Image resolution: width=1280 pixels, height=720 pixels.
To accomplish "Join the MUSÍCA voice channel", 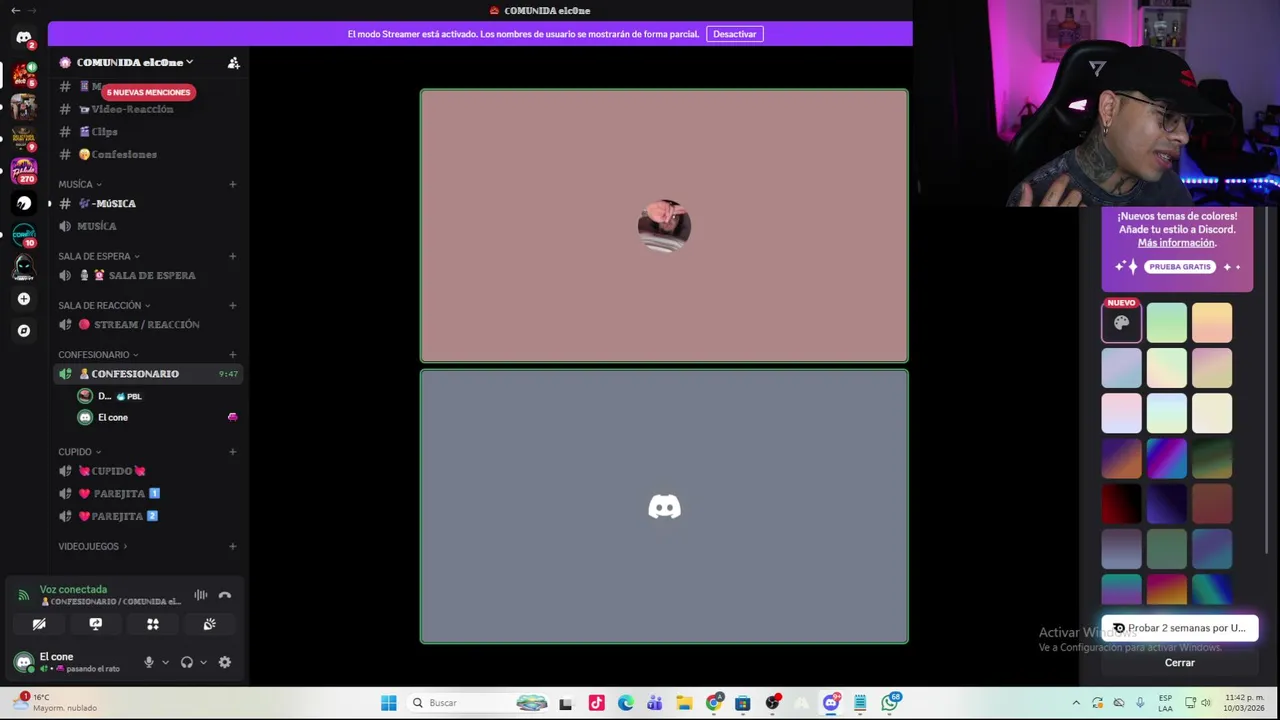I will 148,226.
